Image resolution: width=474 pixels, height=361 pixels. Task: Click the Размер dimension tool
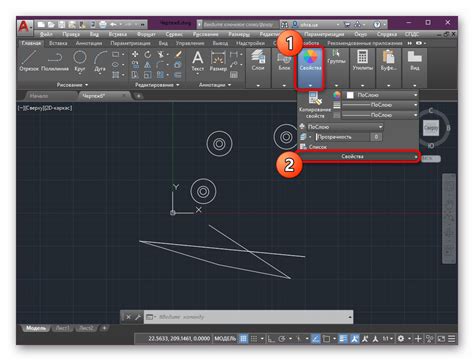[218, 61]
